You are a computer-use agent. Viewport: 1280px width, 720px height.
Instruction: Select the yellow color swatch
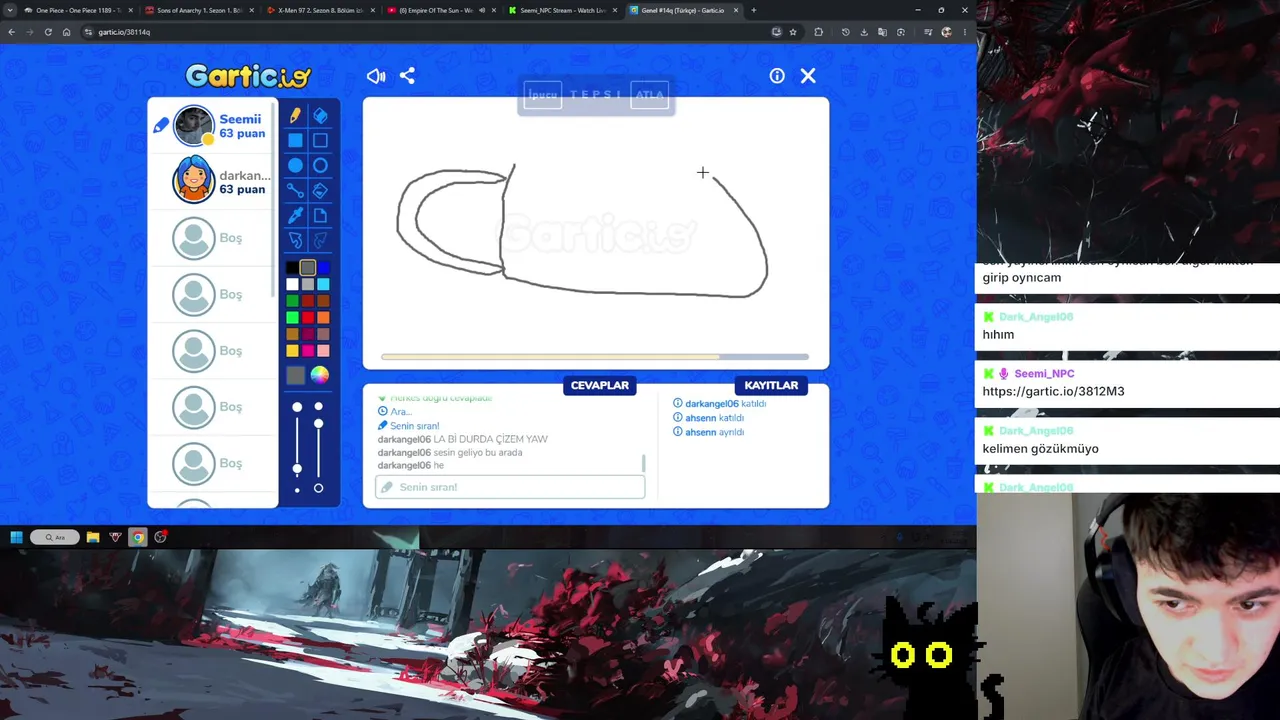[292, 351]
